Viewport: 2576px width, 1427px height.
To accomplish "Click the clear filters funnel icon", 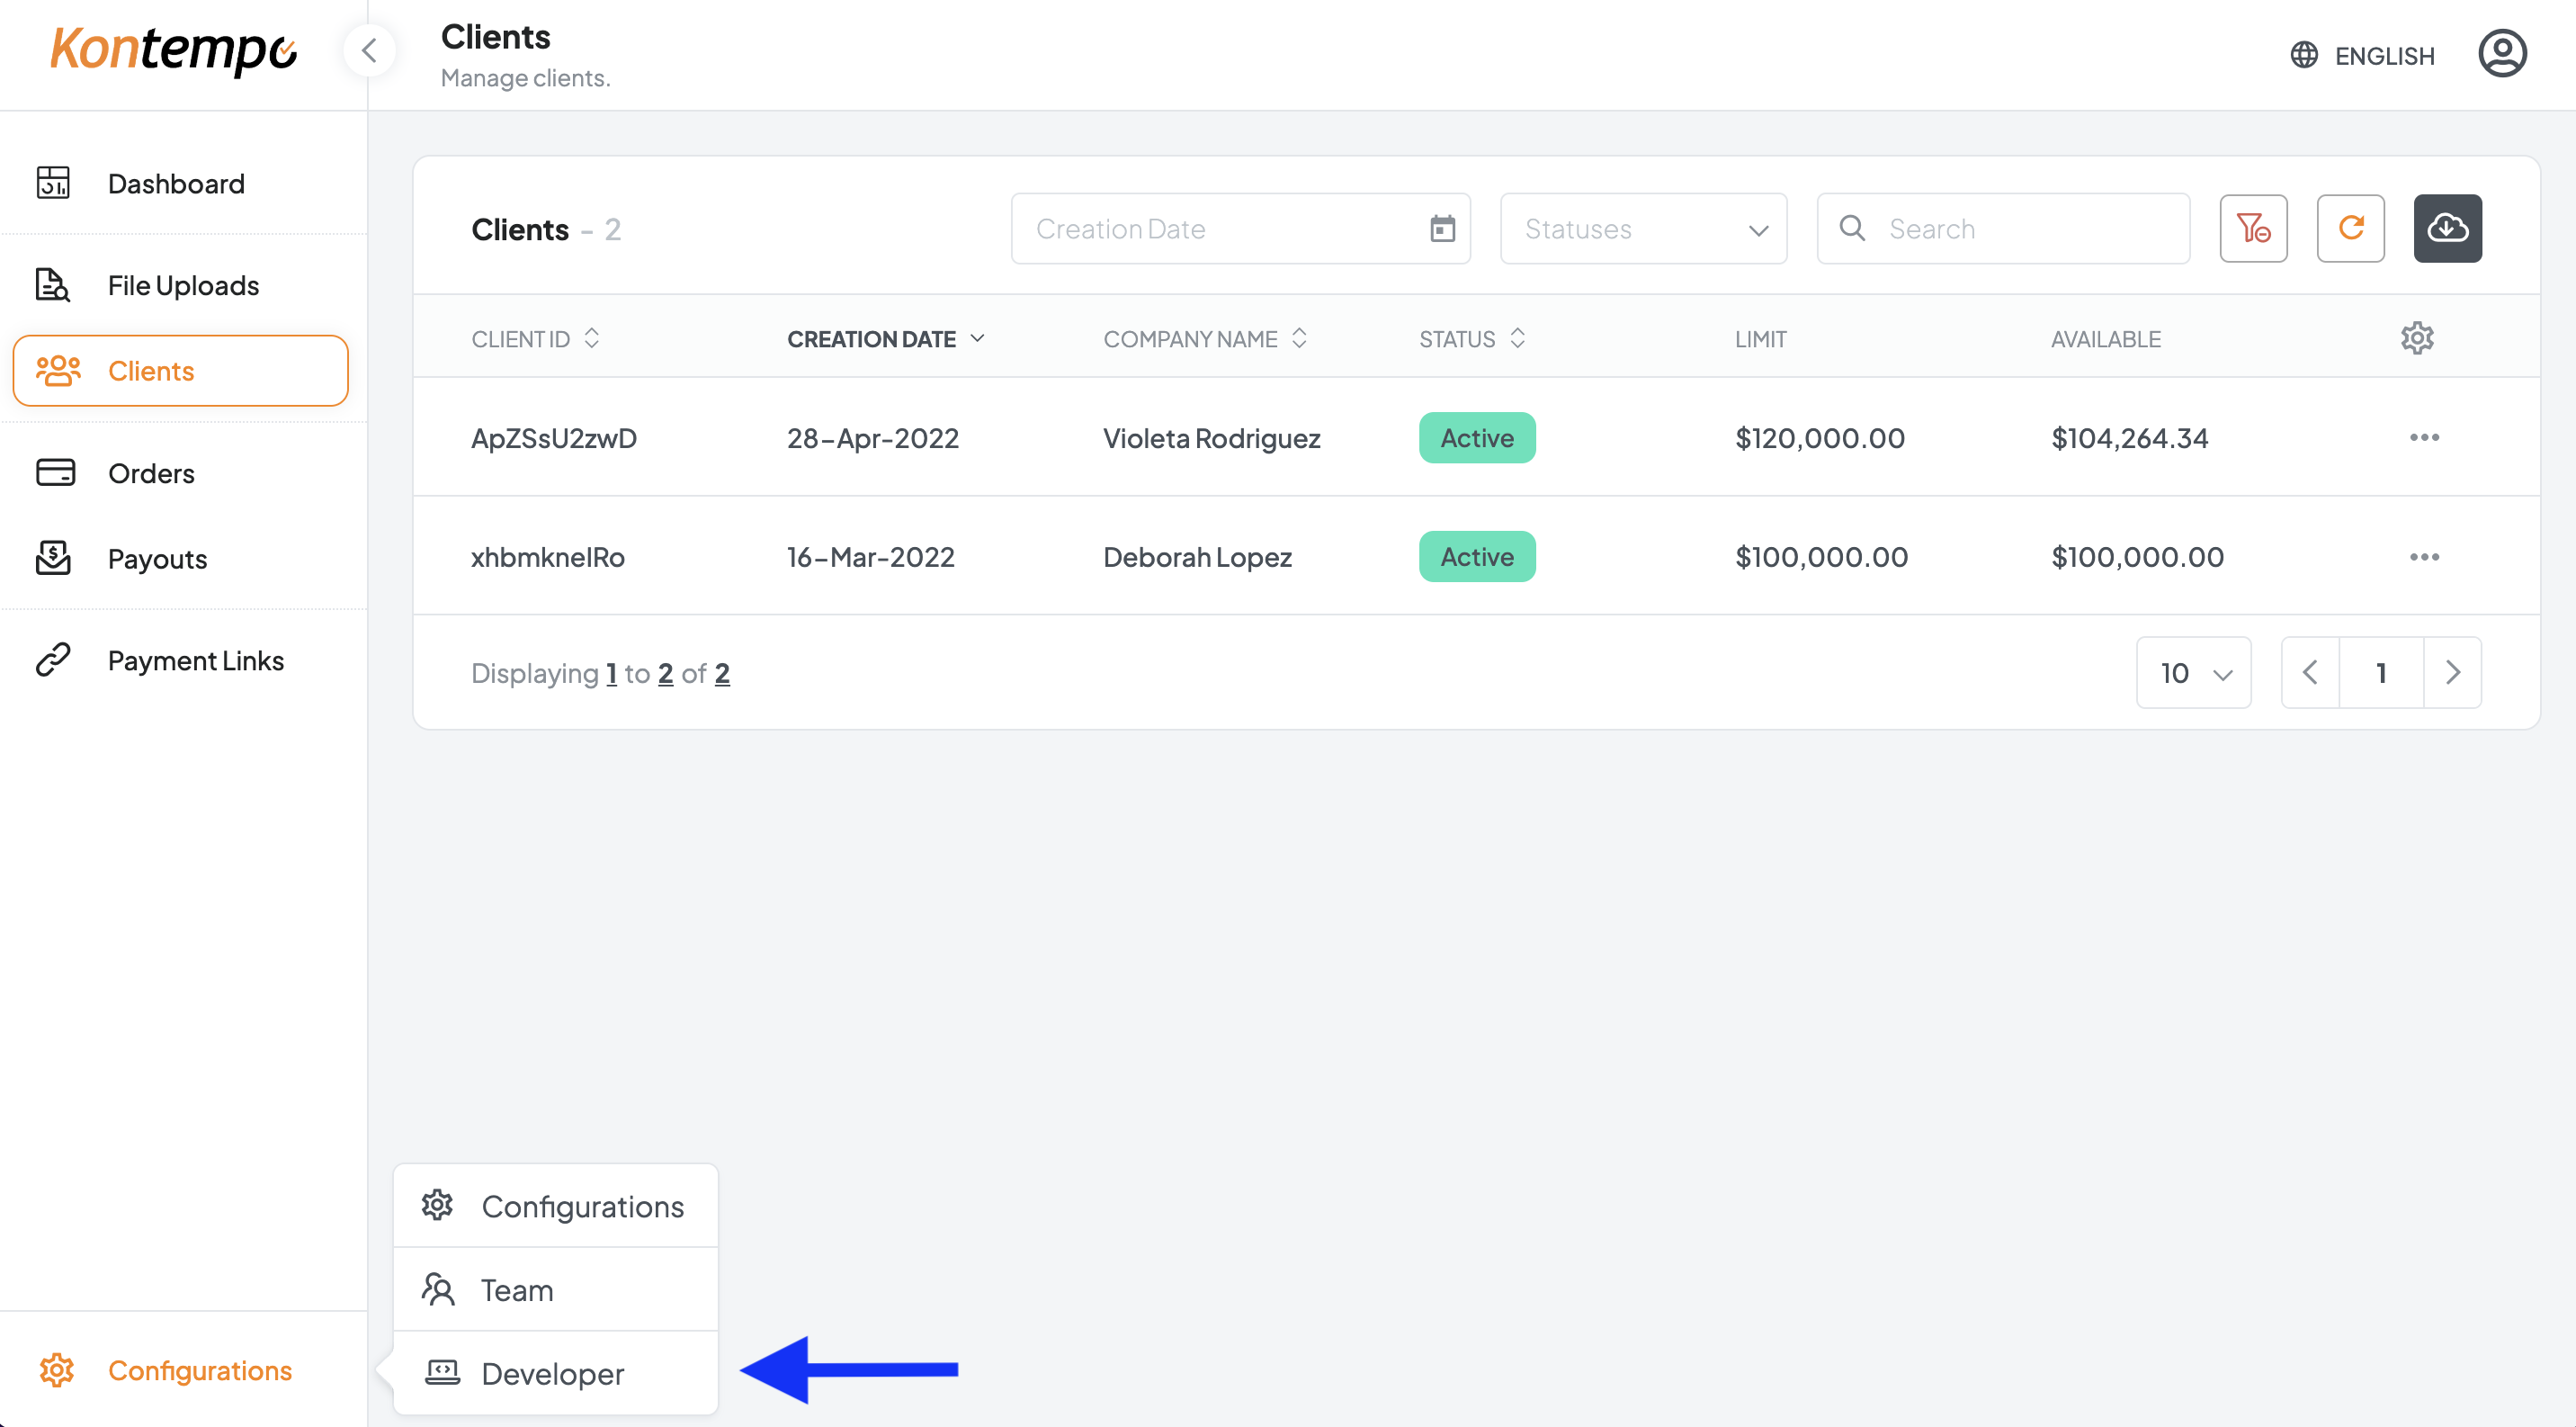I will [2253, 229].
